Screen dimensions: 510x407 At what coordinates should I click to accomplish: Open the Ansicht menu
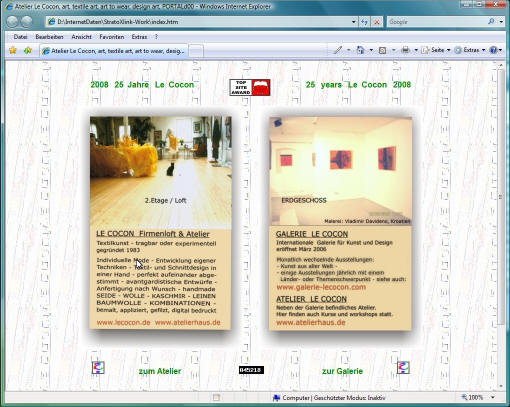pyautogui.click(x=81, y=37)
